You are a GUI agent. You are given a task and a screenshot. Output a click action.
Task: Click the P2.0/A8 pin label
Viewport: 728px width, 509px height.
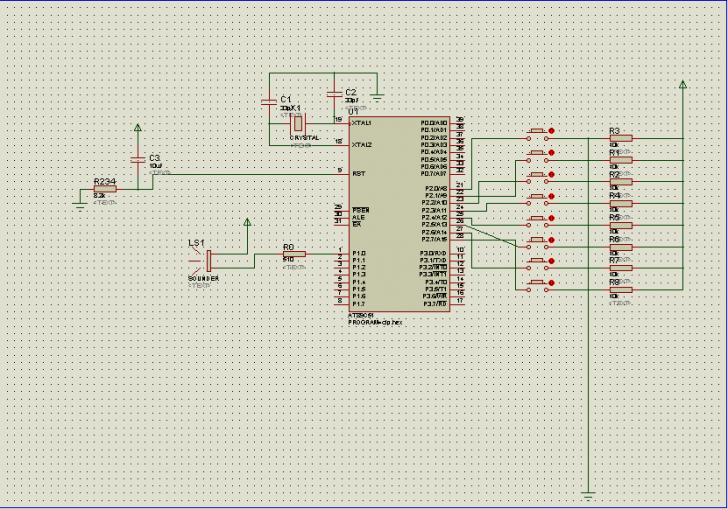point(436,189)
